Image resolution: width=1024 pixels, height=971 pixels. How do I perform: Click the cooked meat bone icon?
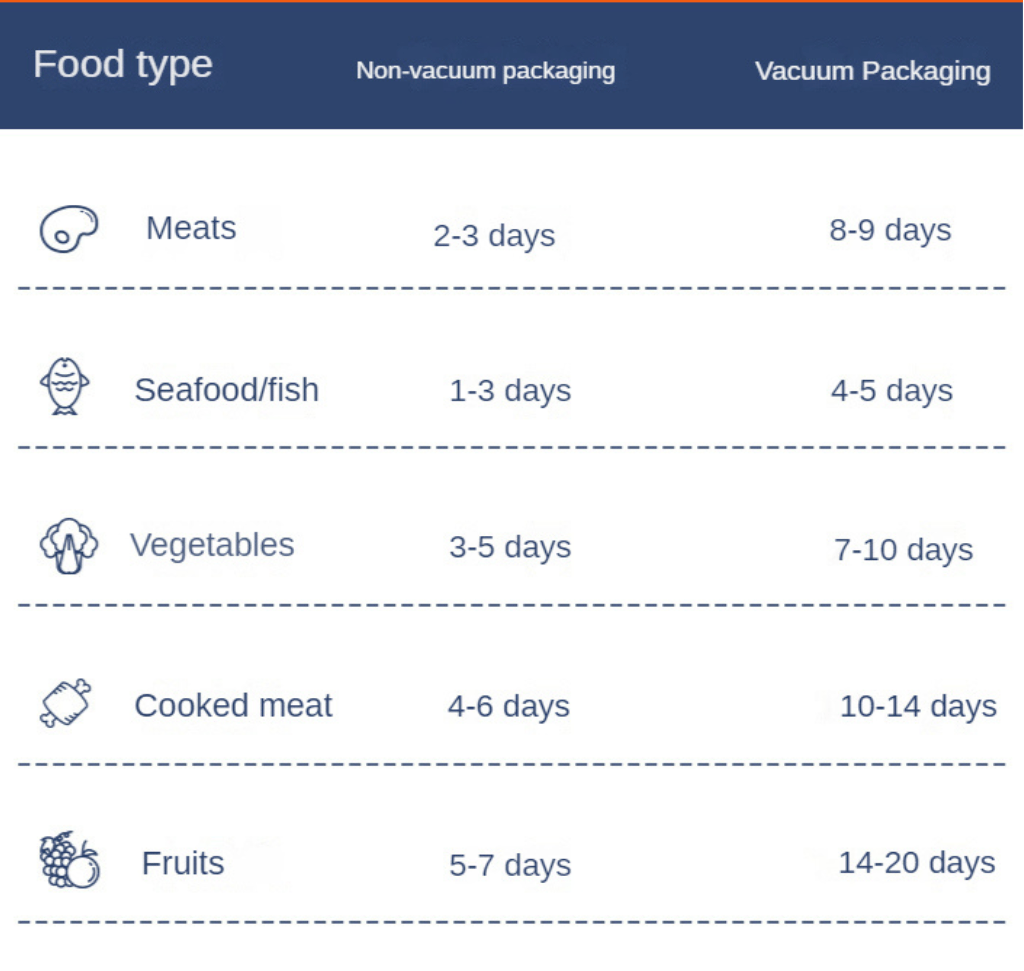66,703
